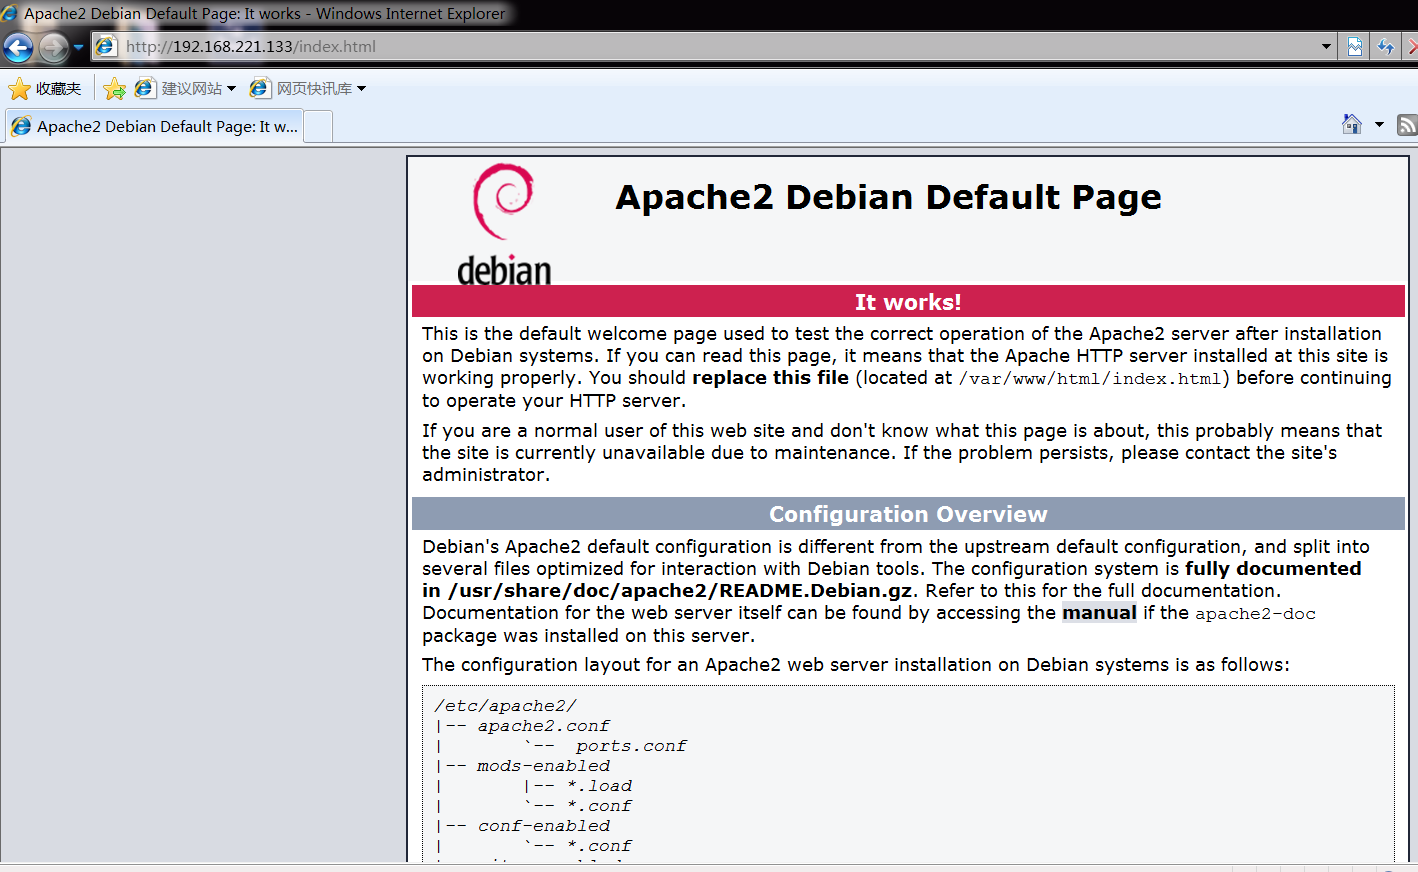
Task: Click the bold "replace this file" text
Action: (x=770, y=378)
